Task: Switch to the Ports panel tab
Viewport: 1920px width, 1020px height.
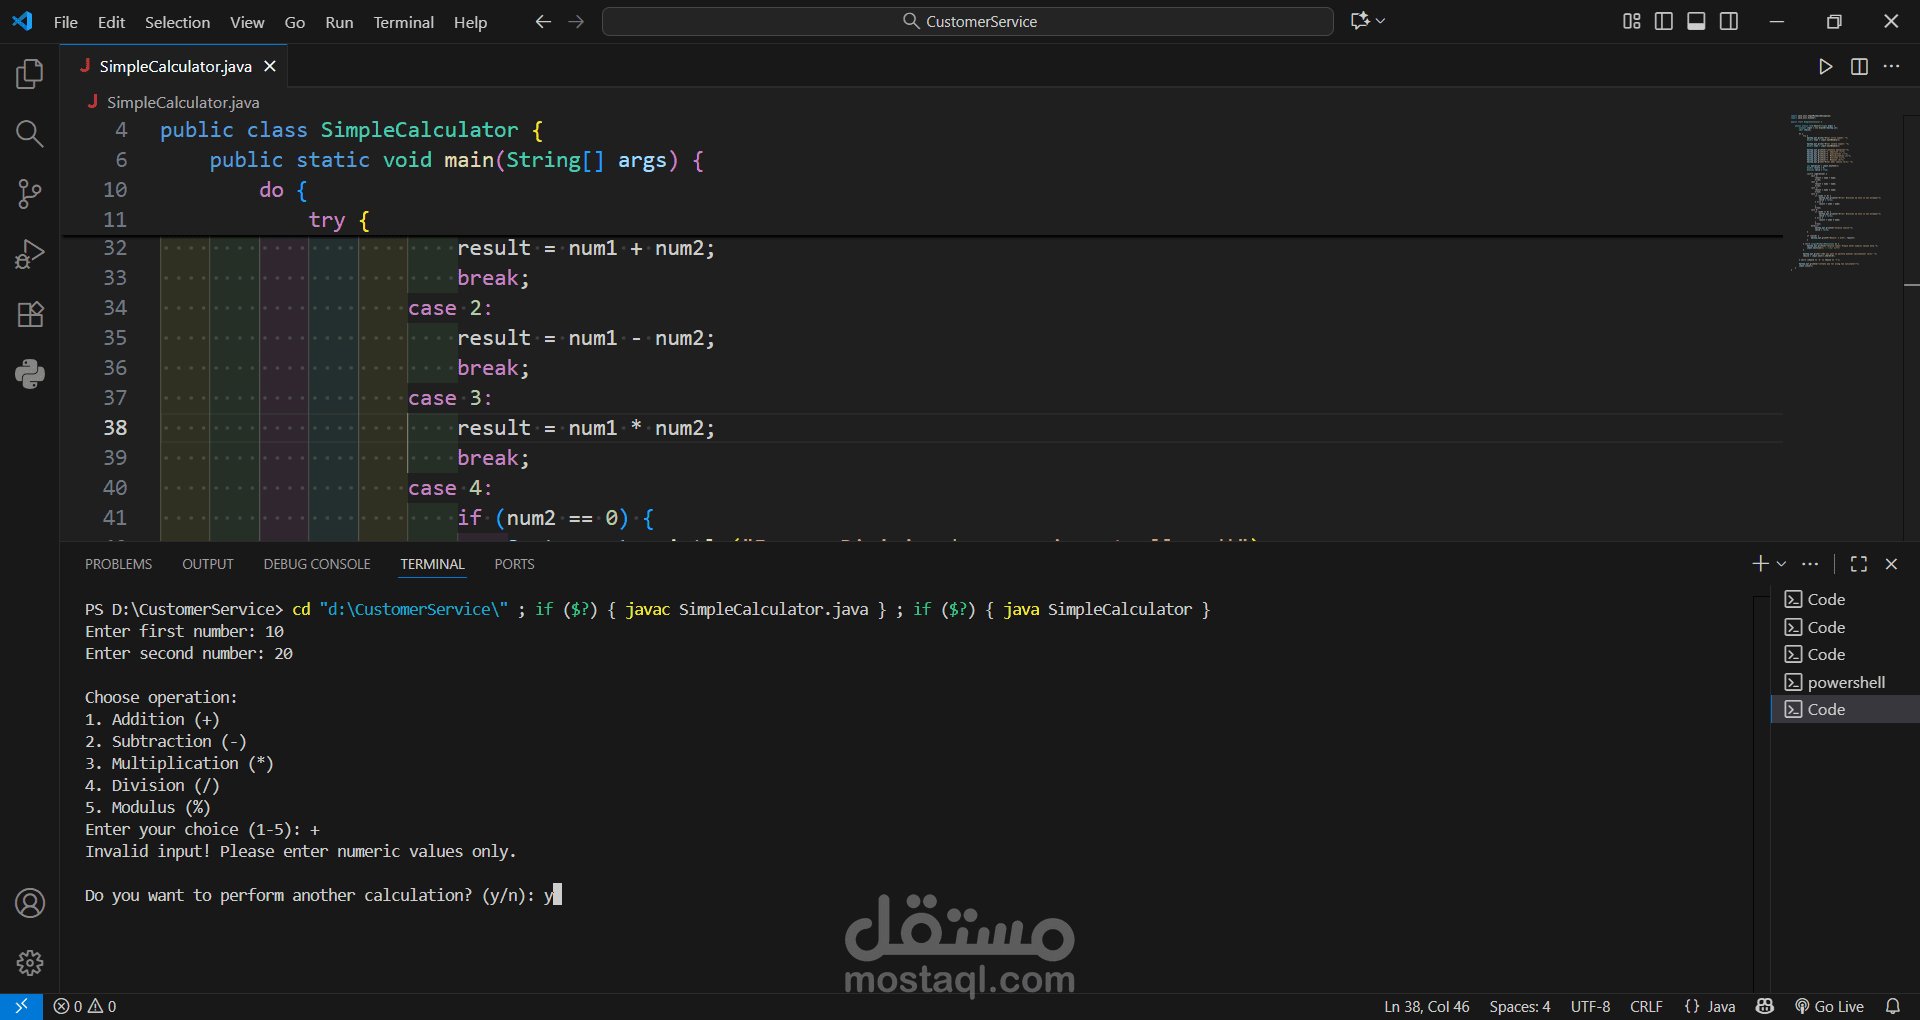Action: click(515, 564)
